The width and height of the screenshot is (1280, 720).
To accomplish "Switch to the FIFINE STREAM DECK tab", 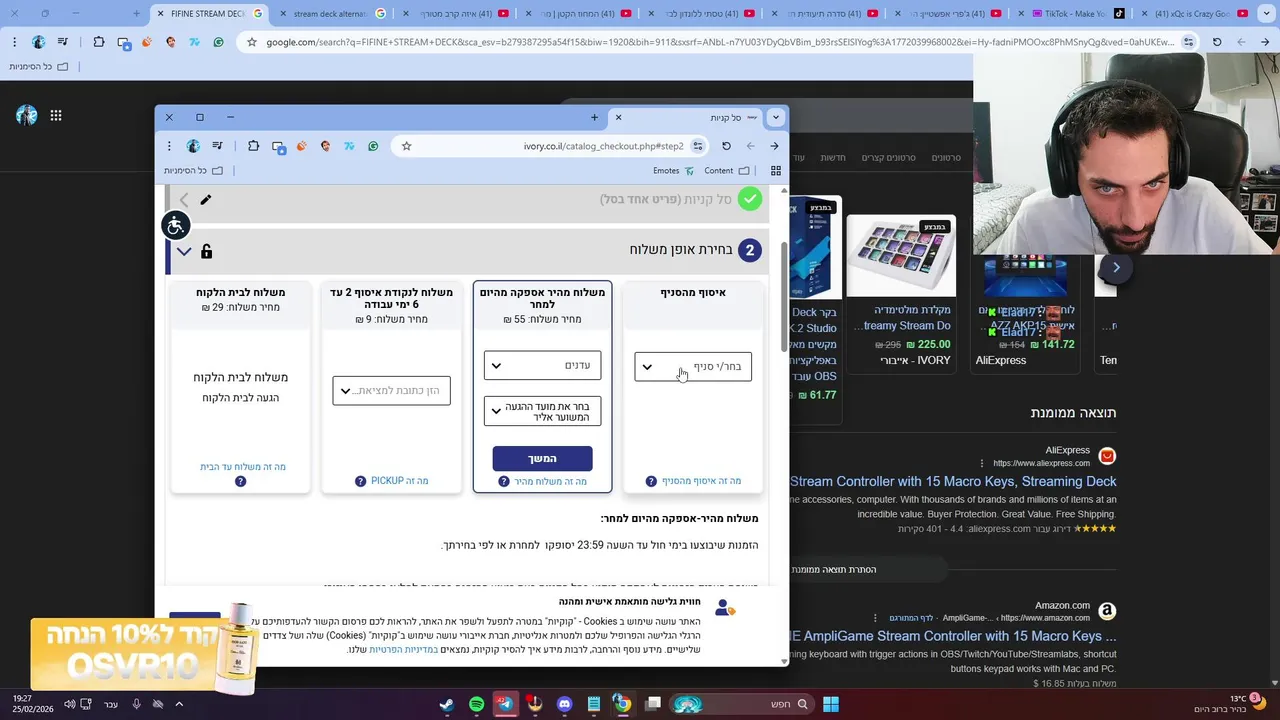I will (x=207, y=14).
